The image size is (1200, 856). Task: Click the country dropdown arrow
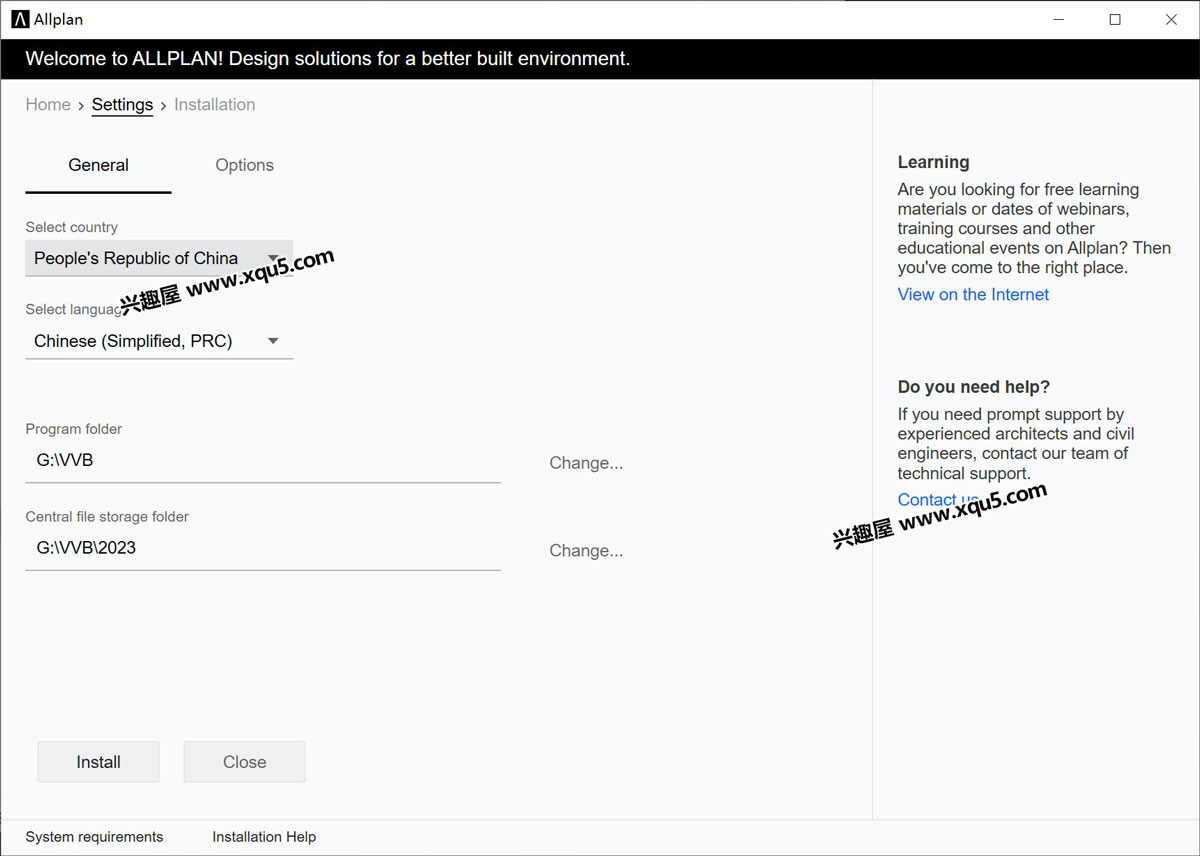[273, 258]
